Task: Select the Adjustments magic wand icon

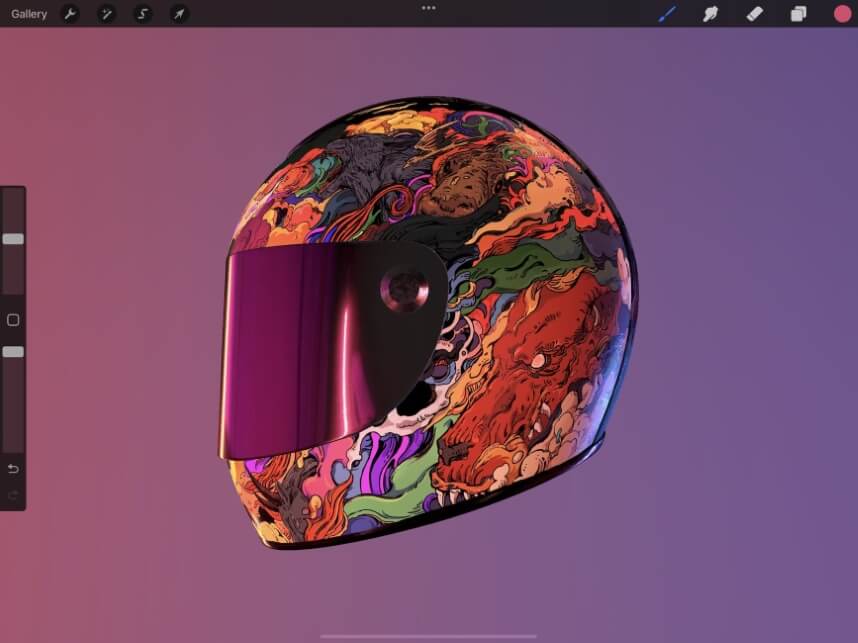Action: pos(106,13)
